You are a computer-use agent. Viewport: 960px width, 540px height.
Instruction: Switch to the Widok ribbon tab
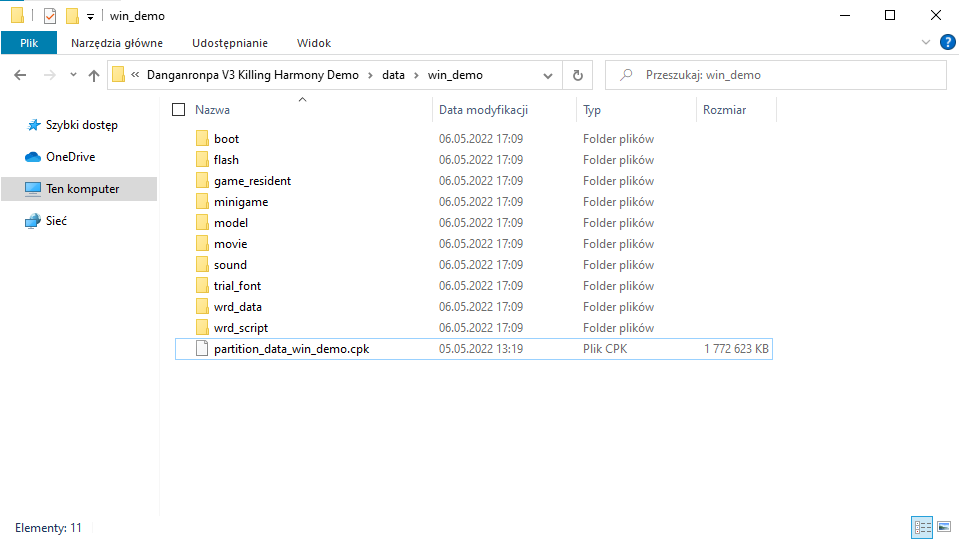pos(313,43)
